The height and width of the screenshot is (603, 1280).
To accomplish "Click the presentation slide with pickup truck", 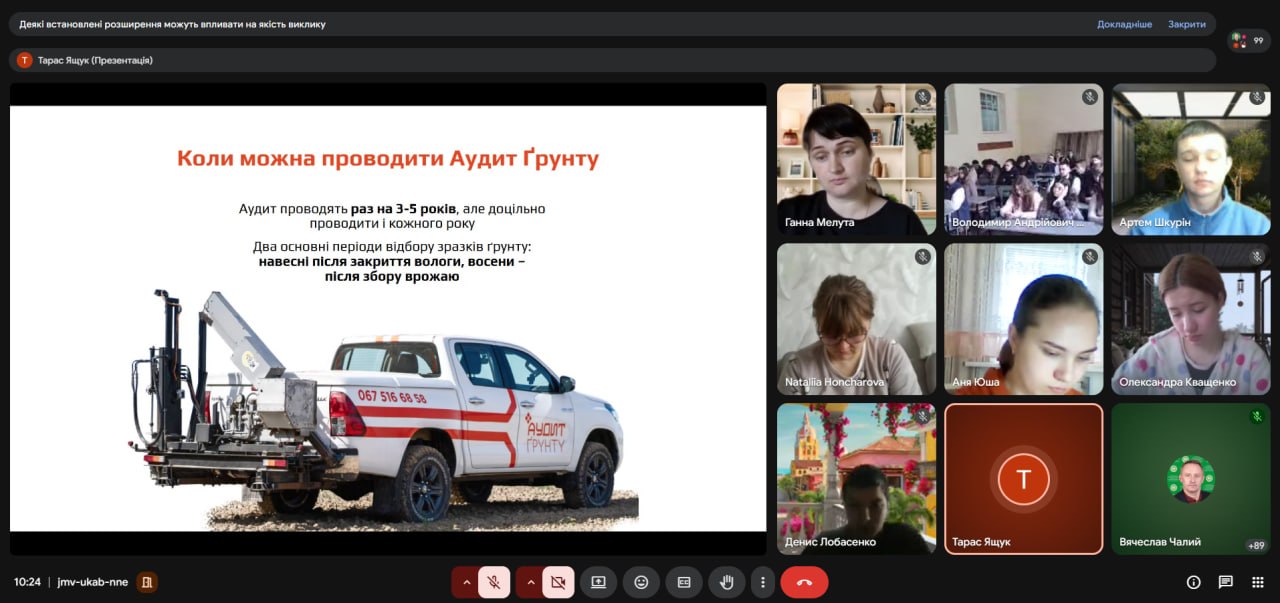I will 388,318.
